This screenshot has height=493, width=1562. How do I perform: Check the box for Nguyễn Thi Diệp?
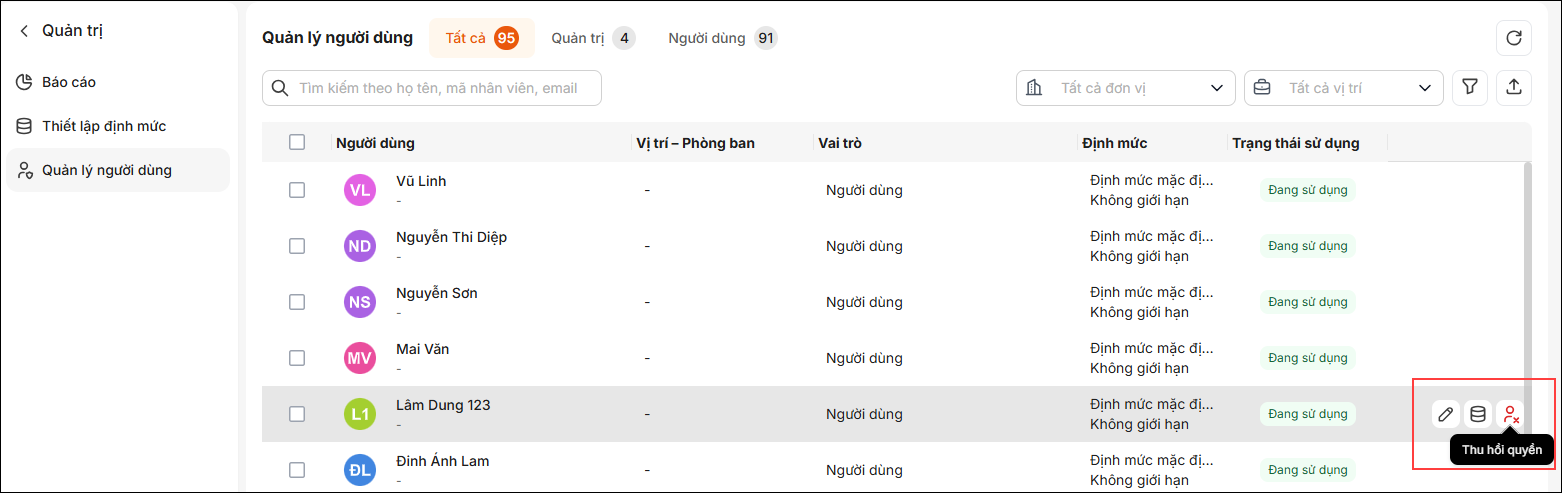pos(297,246)
